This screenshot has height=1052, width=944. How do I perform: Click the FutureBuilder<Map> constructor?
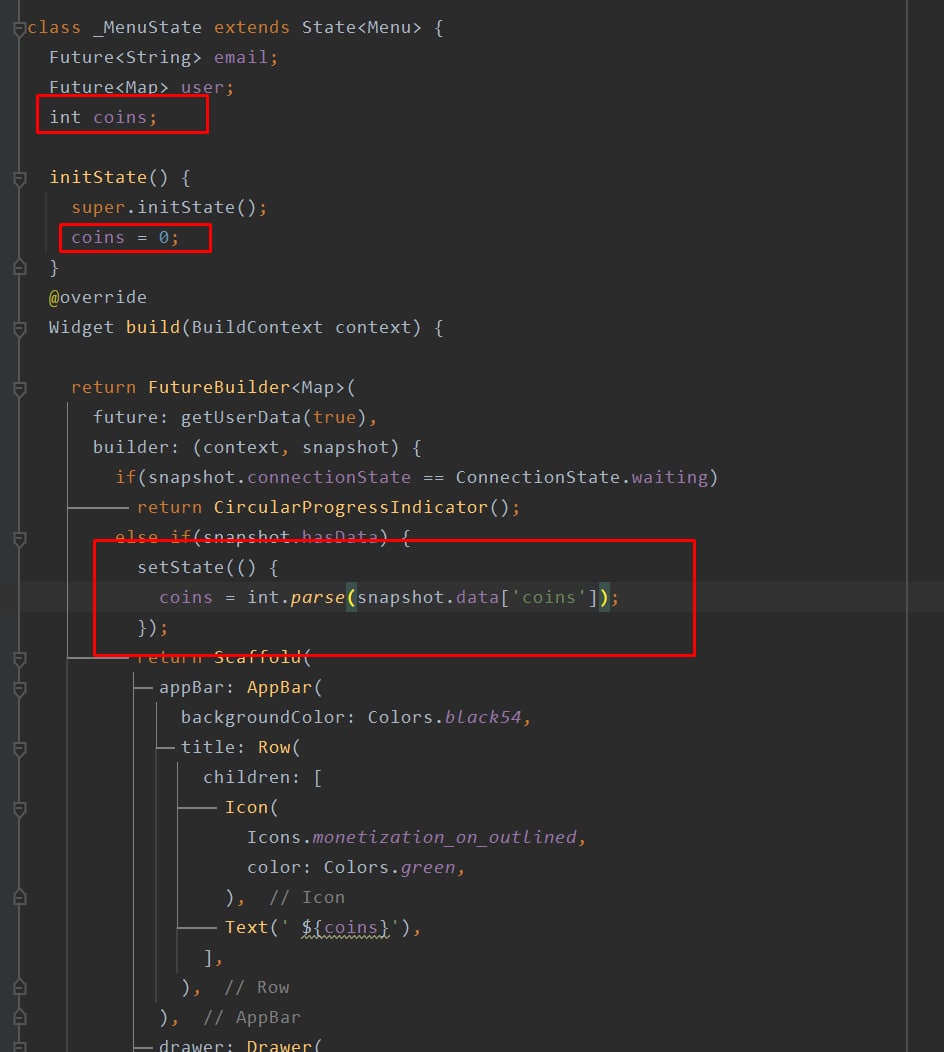[x=246, y=387]
